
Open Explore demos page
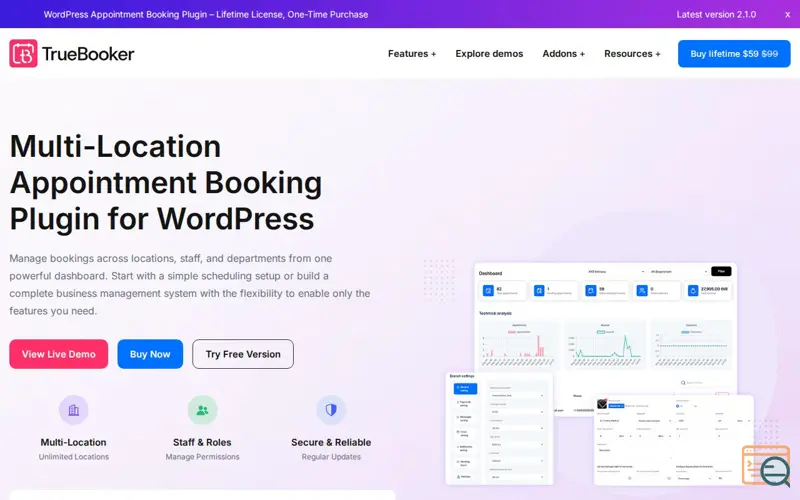pos(489,54)
